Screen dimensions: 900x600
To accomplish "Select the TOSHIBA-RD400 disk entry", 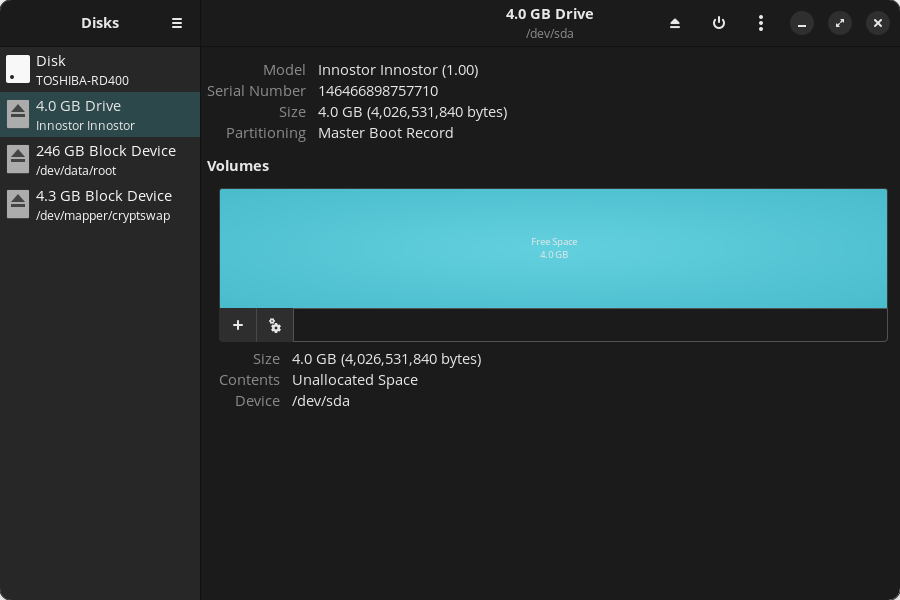I will [100, 69].
